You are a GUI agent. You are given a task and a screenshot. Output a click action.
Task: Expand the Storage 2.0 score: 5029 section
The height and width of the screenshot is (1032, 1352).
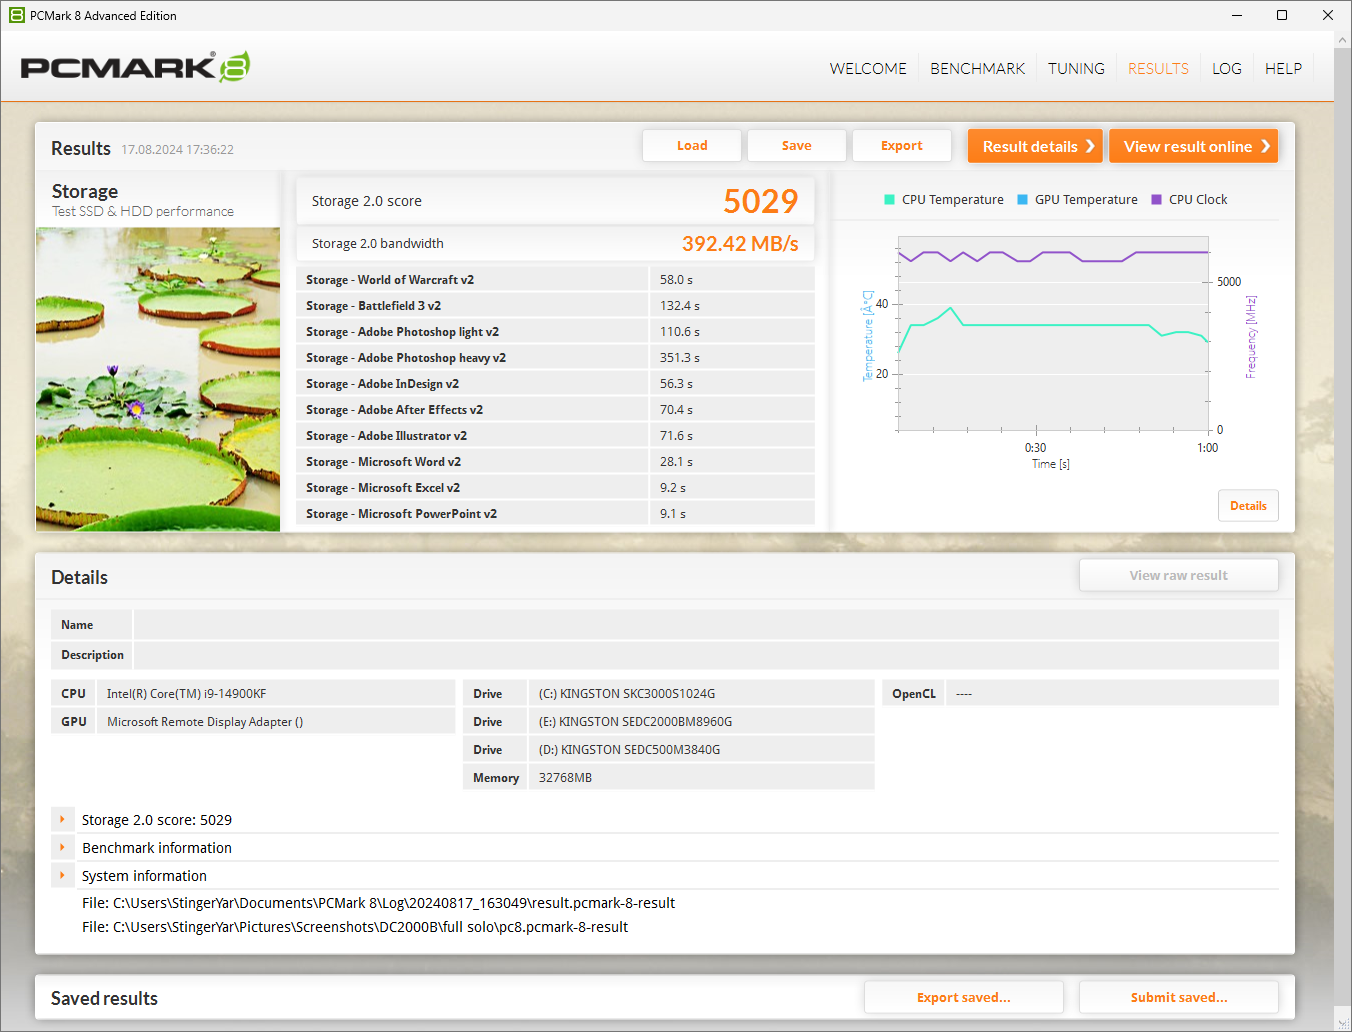click(x=62, y=819)
